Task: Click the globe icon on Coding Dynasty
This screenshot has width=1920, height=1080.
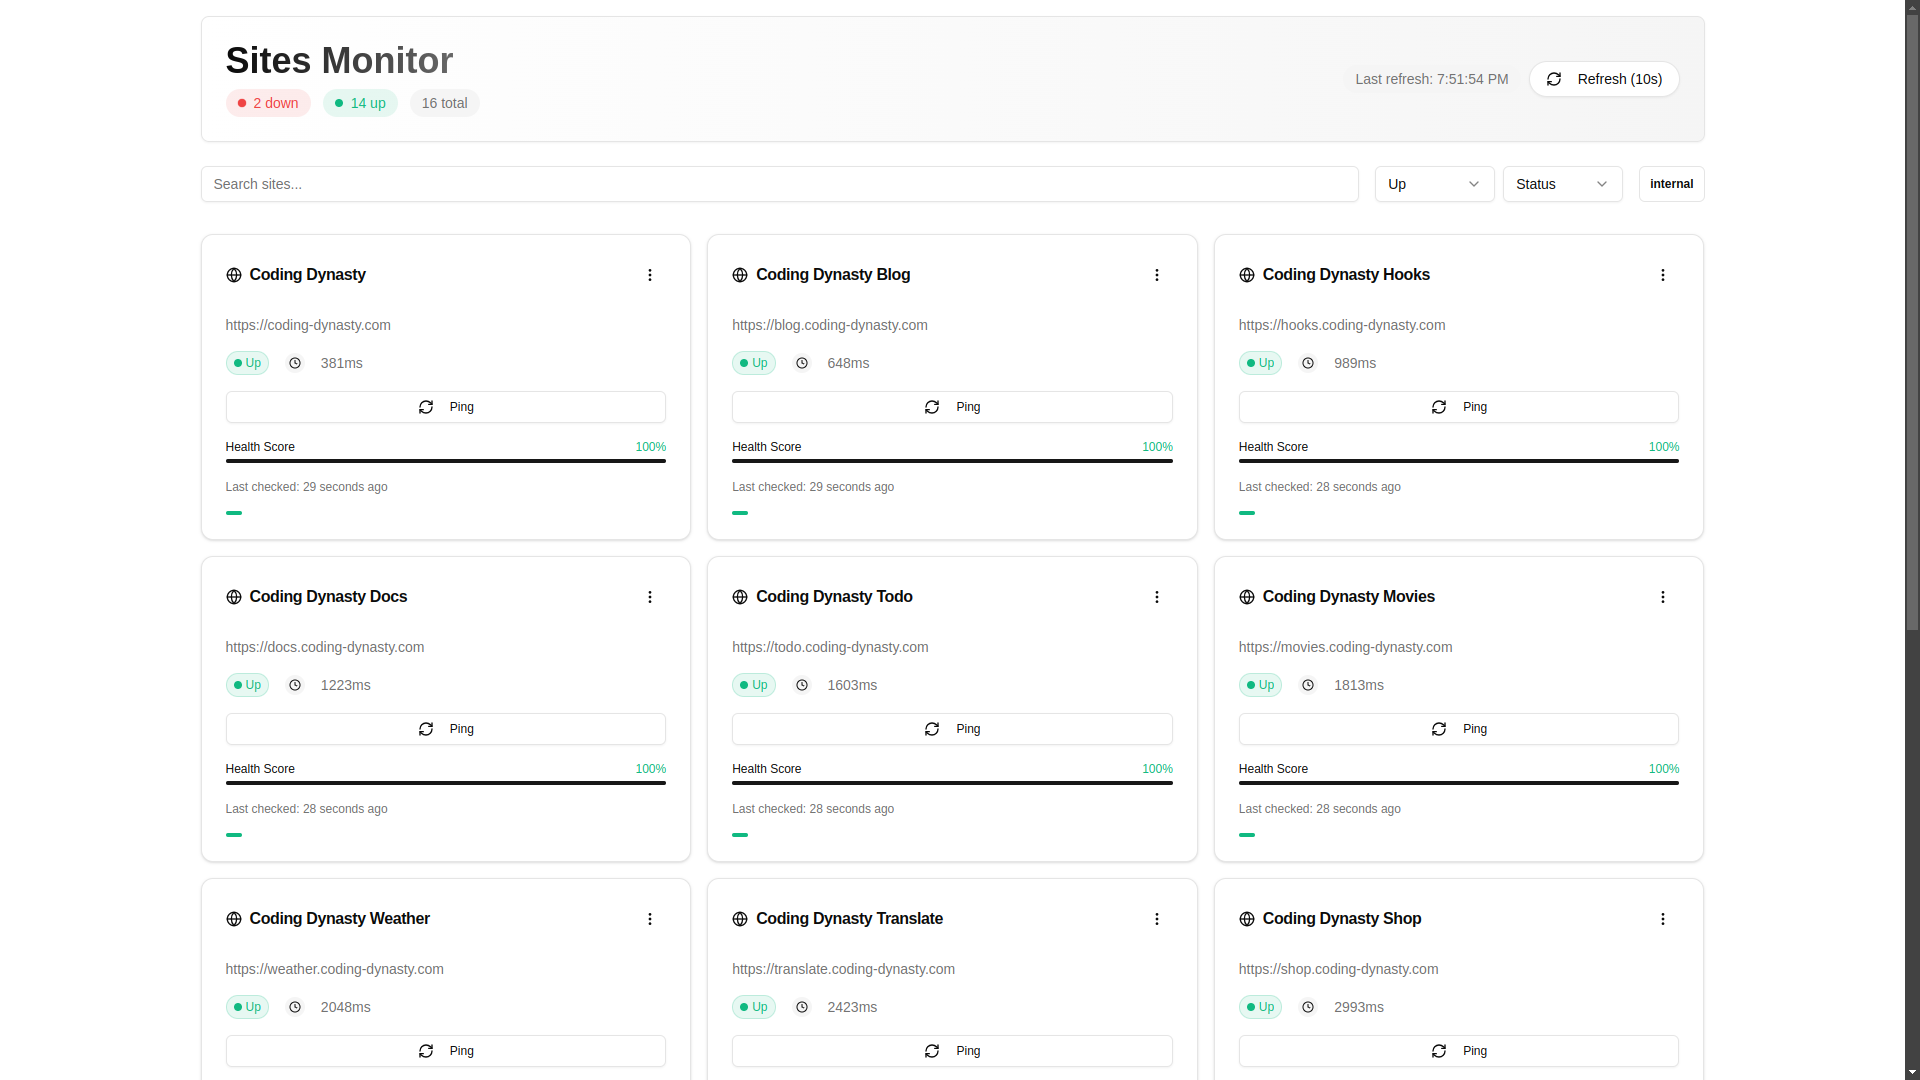Action: point(233,274)
